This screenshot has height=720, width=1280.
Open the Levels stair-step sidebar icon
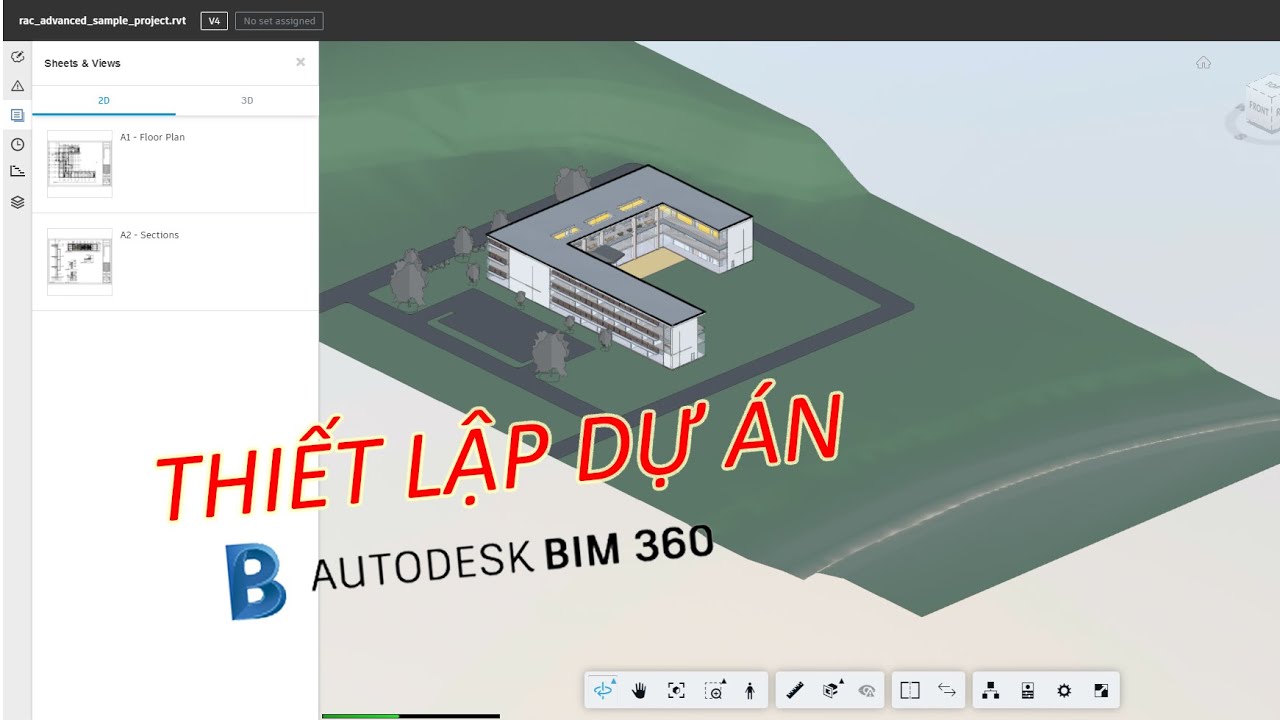tap(17, 171)
